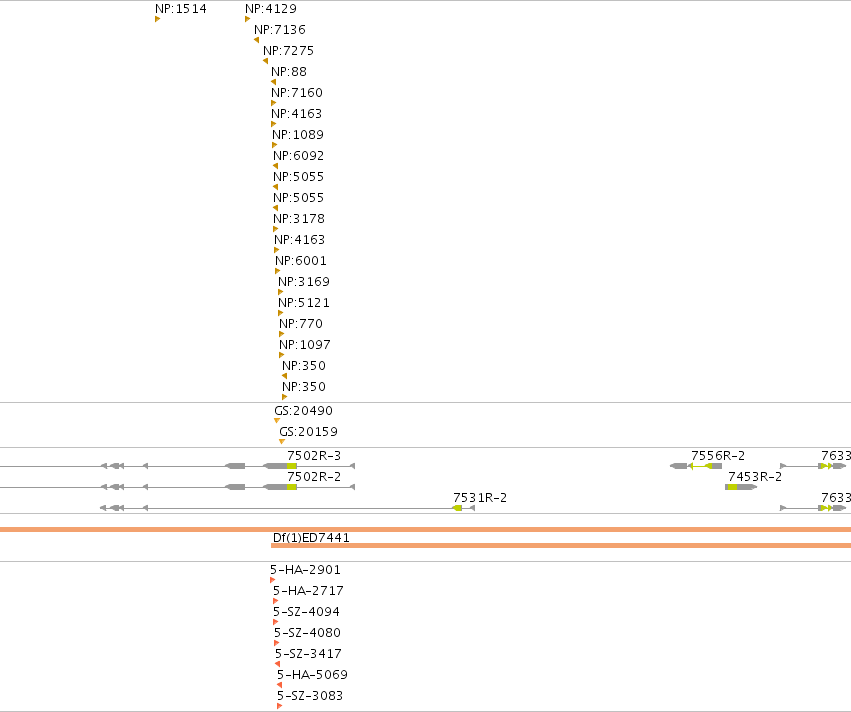Click the arrowhead under NP:3169
The width and height of the screenshot is (851, 712).
point(281,292)
